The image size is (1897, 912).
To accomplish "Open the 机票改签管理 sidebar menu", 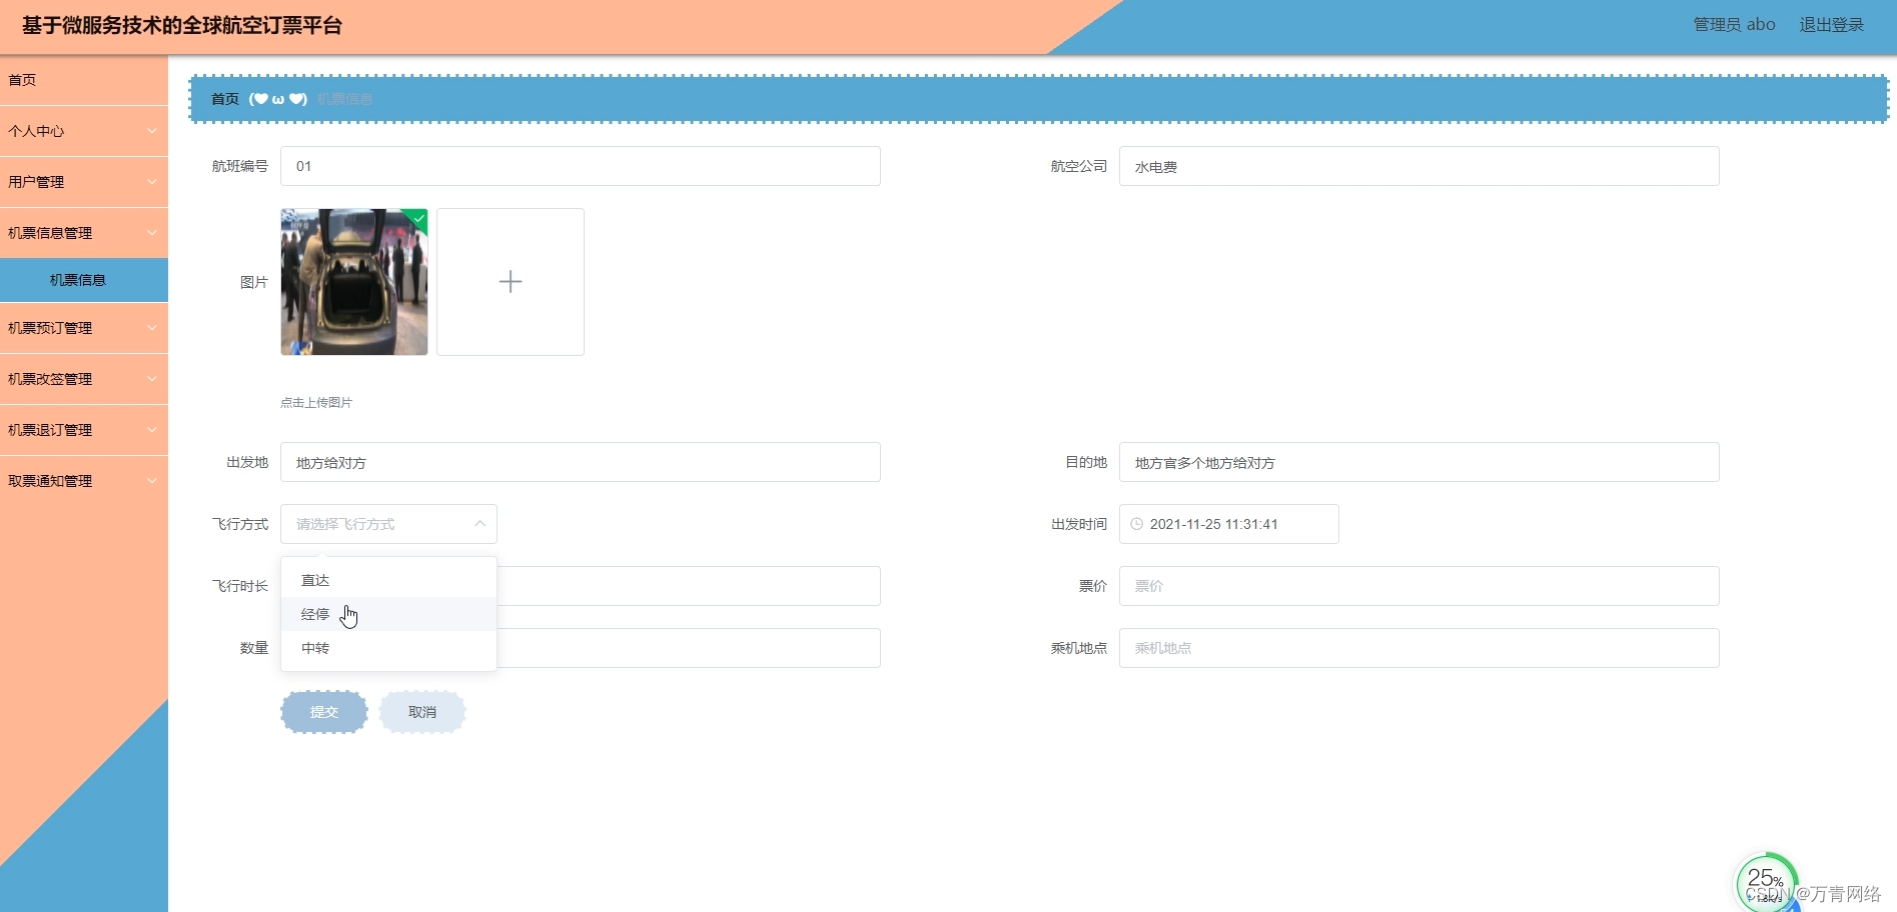I will [x=83, y=379].
